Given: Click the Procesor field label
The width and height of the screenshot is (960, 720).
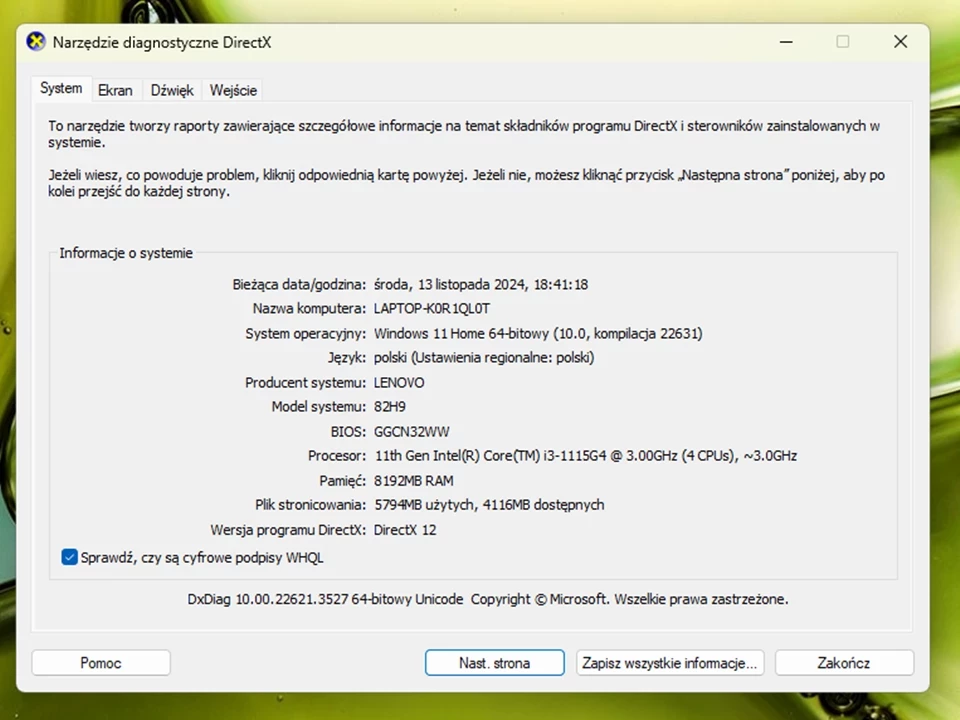Looking at the screenshot, I should click(337, 456).
